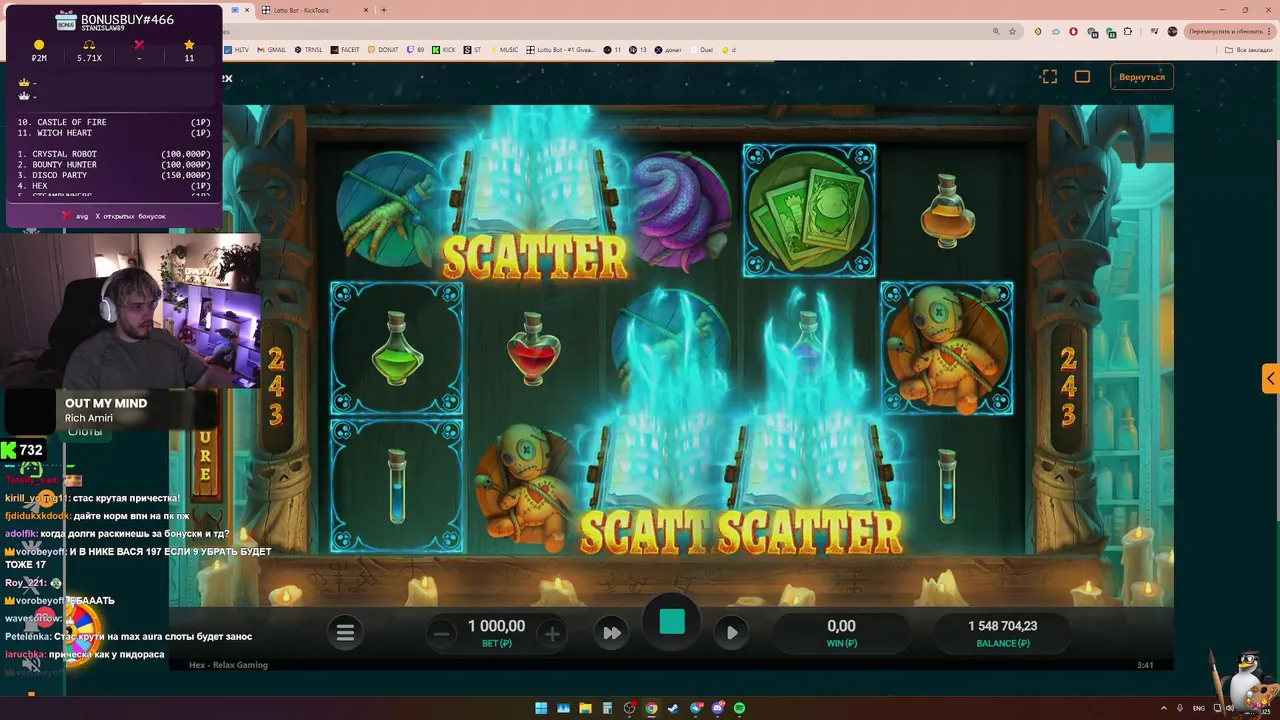
Task: Switch to Chrome in the taskbar
Action: [x=651, y=708]
